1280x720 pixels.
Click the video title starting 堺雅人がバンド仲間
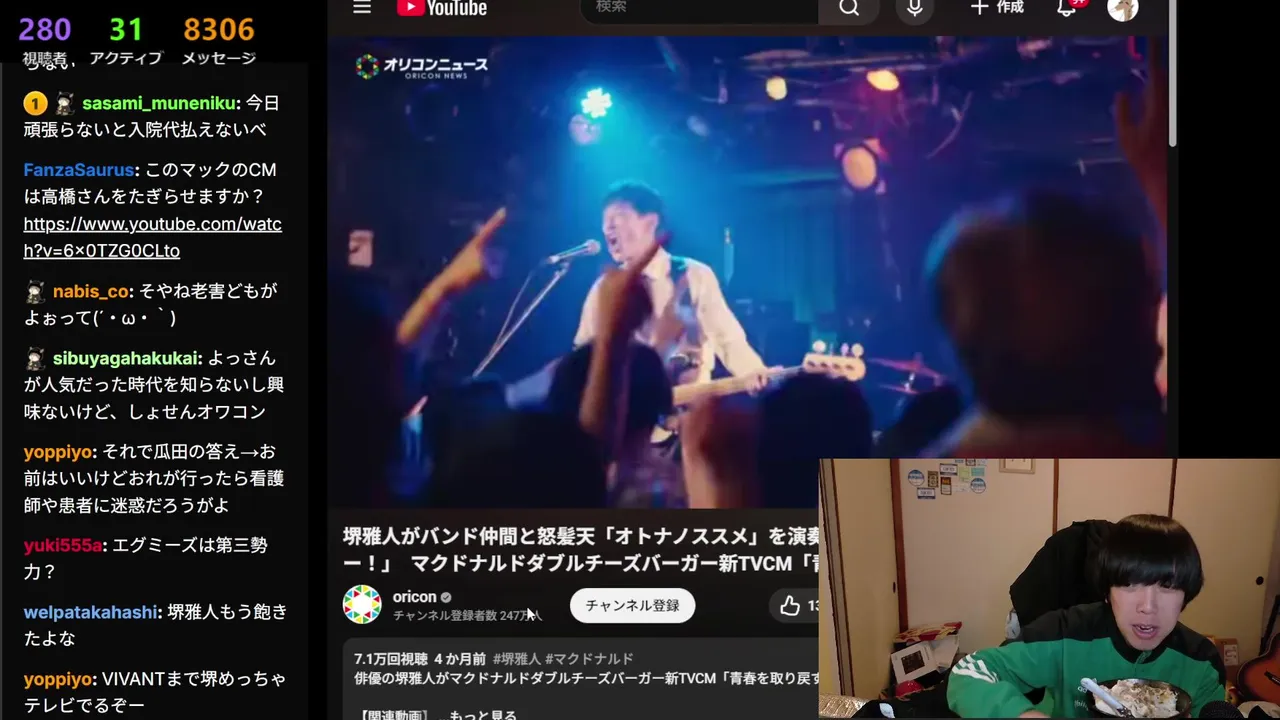581,550
